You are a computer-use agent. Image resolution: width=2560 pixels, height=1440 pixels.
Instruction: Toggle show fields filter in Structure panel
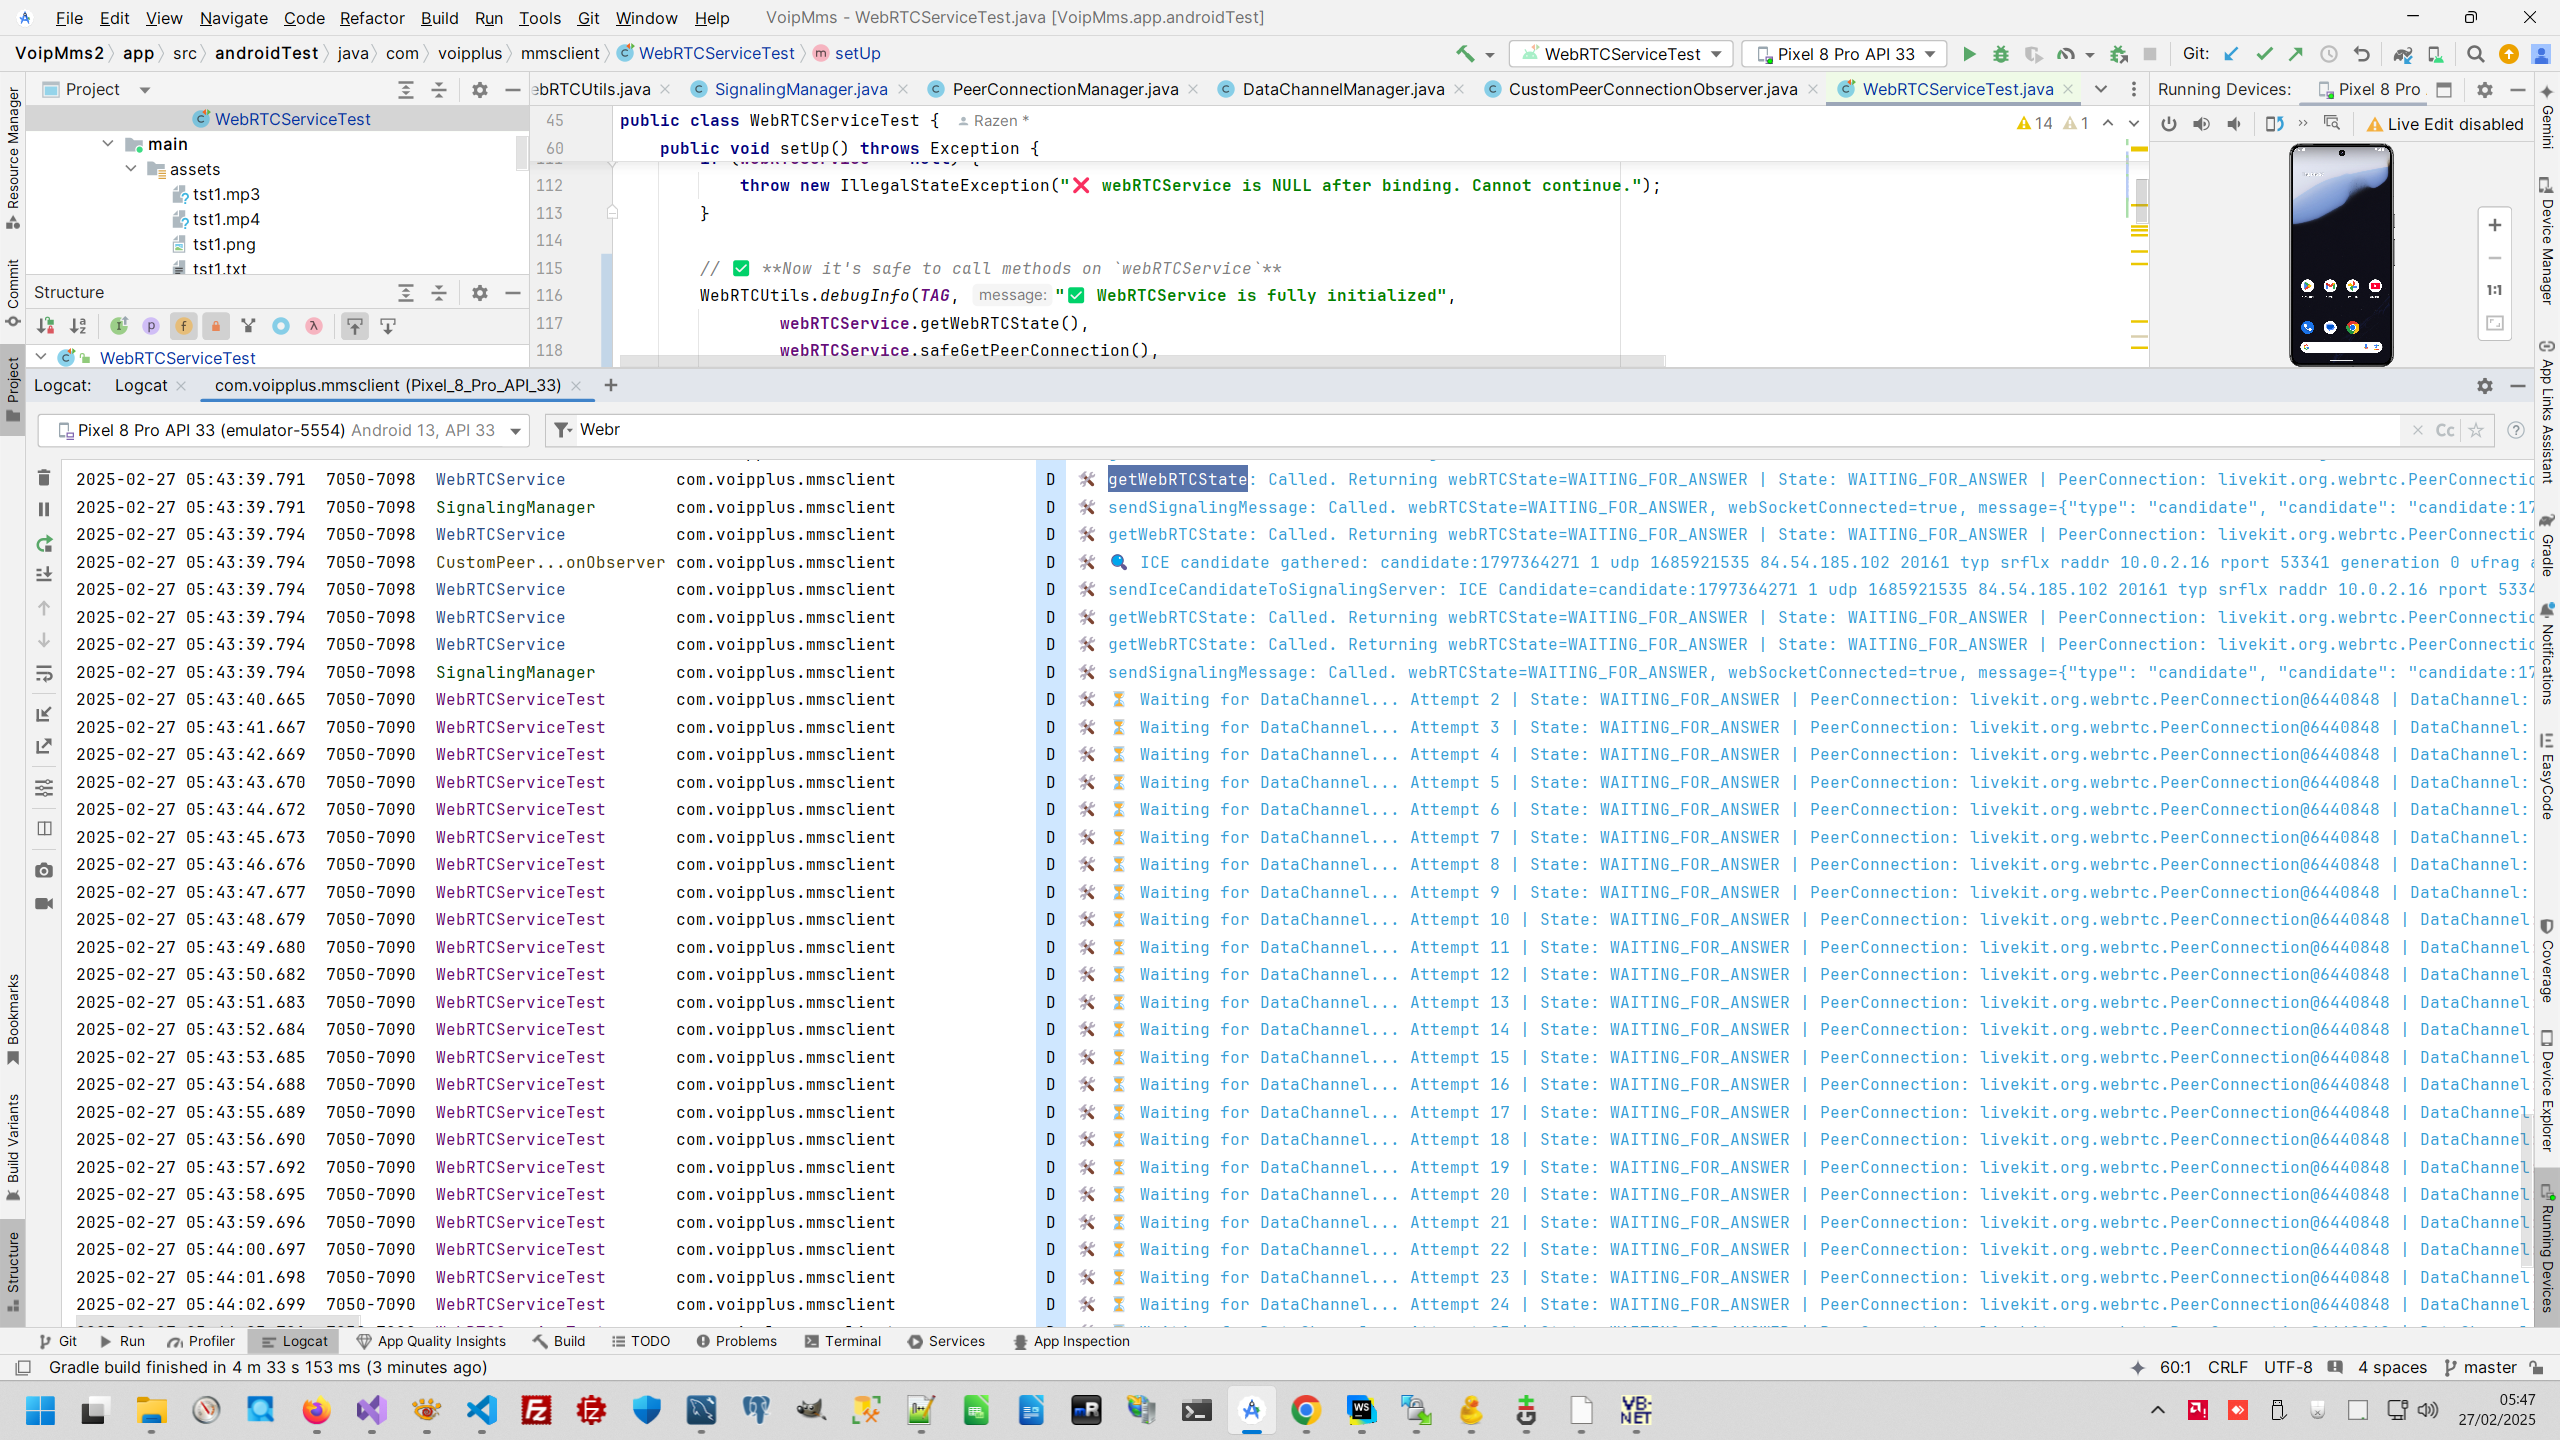(183, 326)
